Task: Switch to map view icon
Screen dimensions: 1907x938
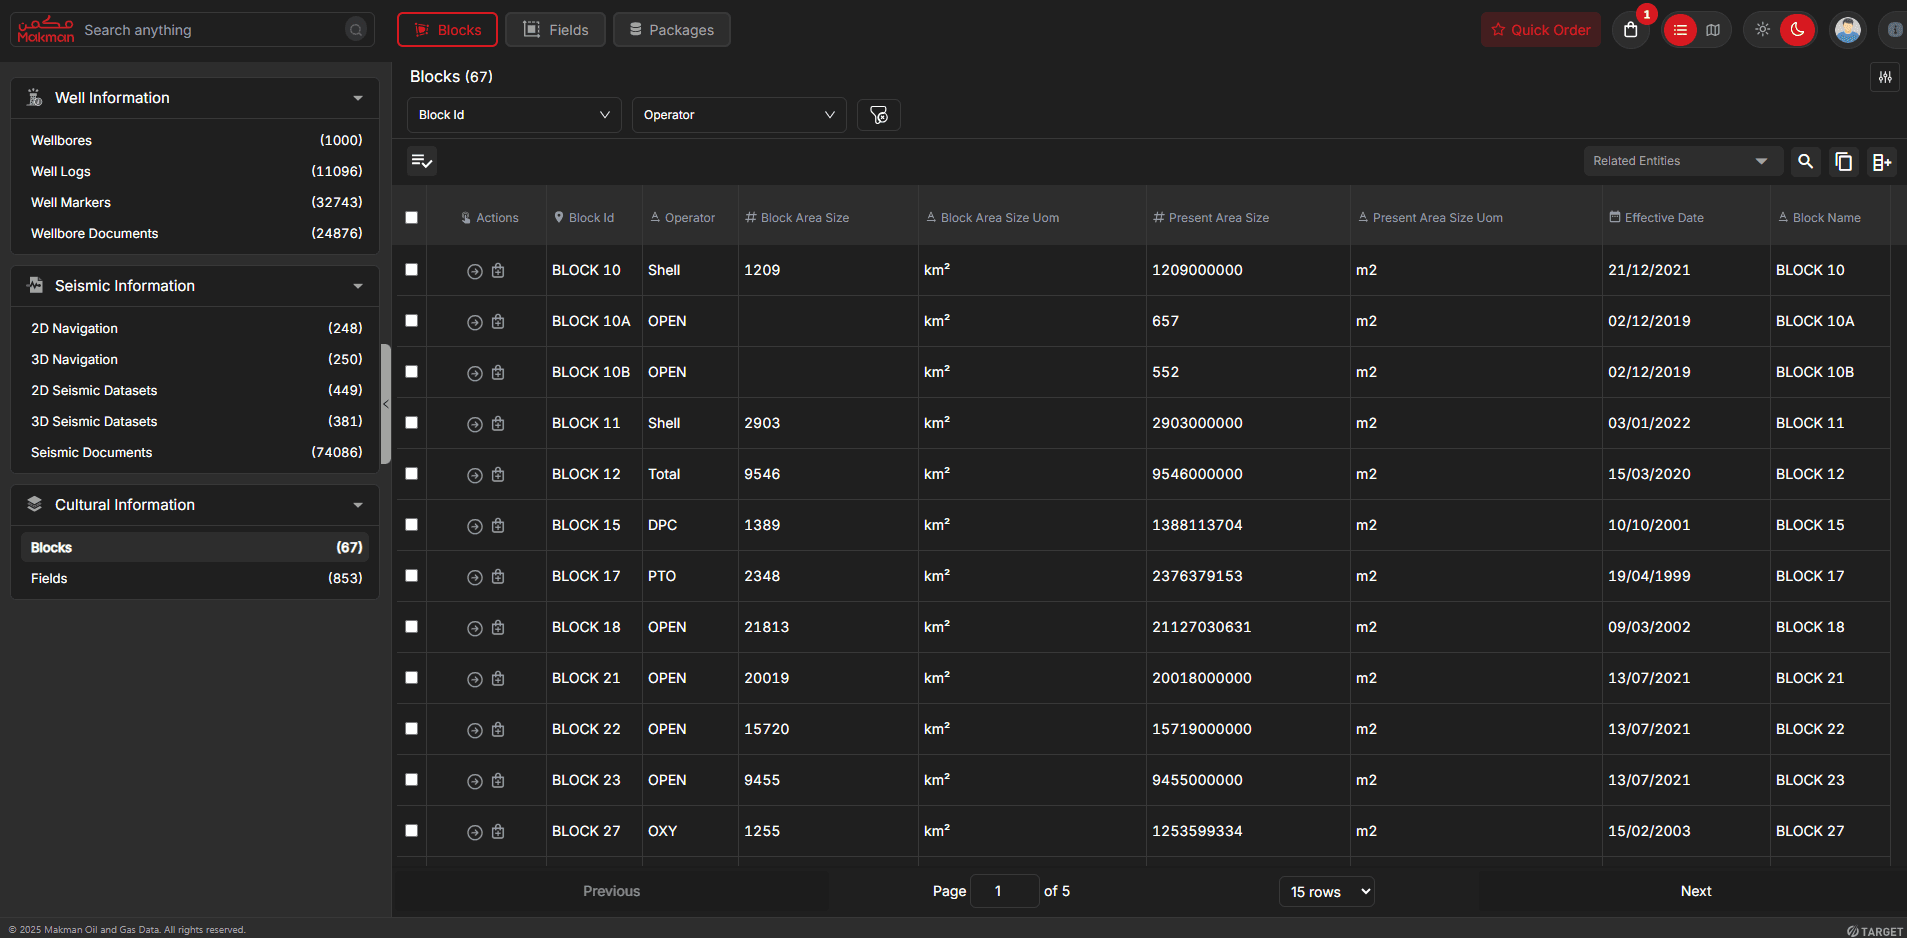Action: [1713, 30]
